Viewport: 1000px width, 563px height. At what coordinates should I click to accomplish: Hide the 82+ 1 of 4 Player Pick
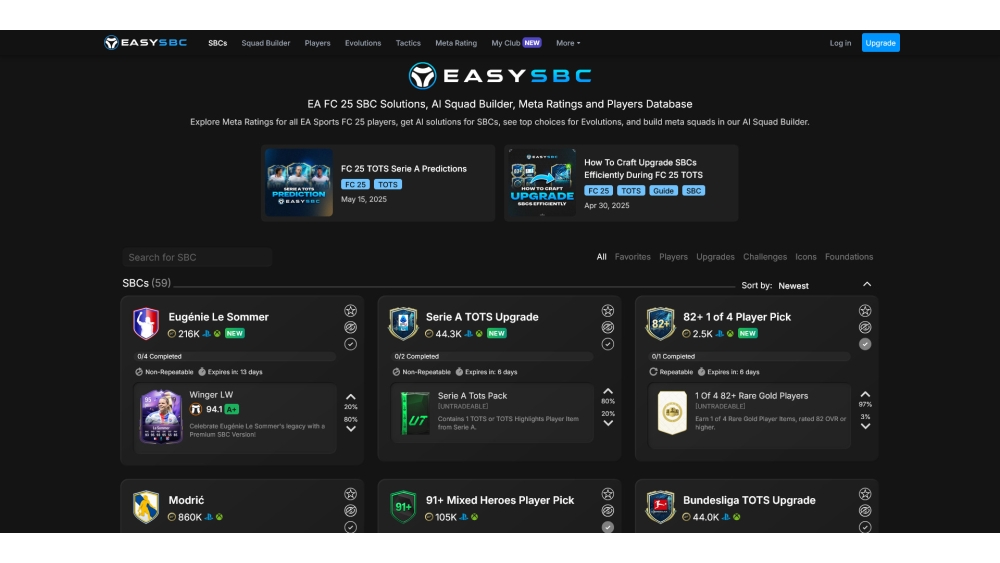[x=865, y=327]
